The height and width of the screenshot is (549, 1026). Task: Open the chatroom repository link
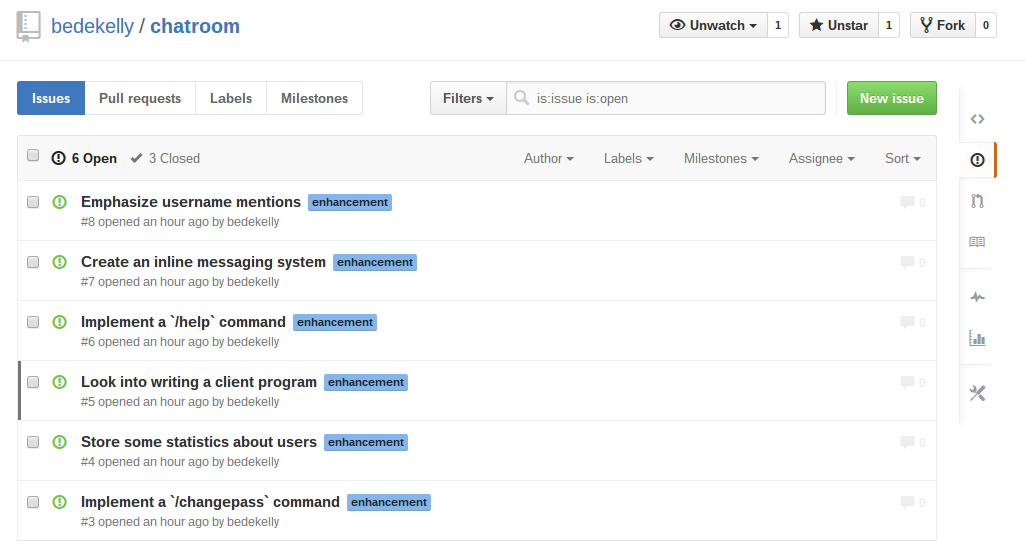click(195, 26)
